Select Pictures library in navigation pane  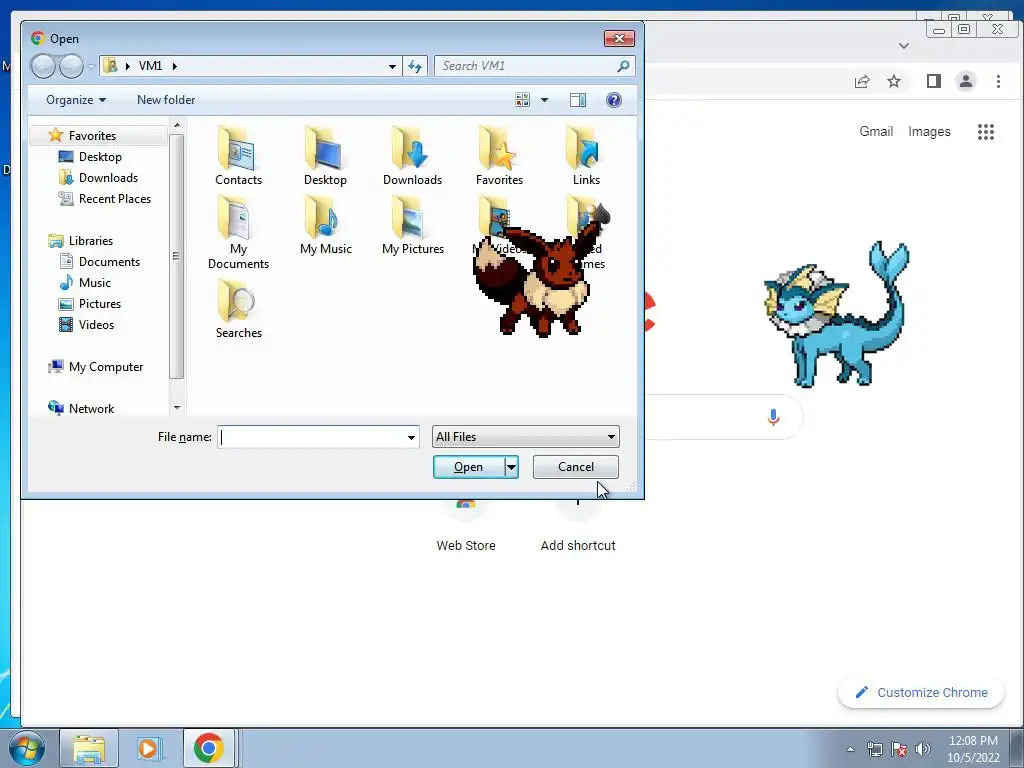point(90,303)
